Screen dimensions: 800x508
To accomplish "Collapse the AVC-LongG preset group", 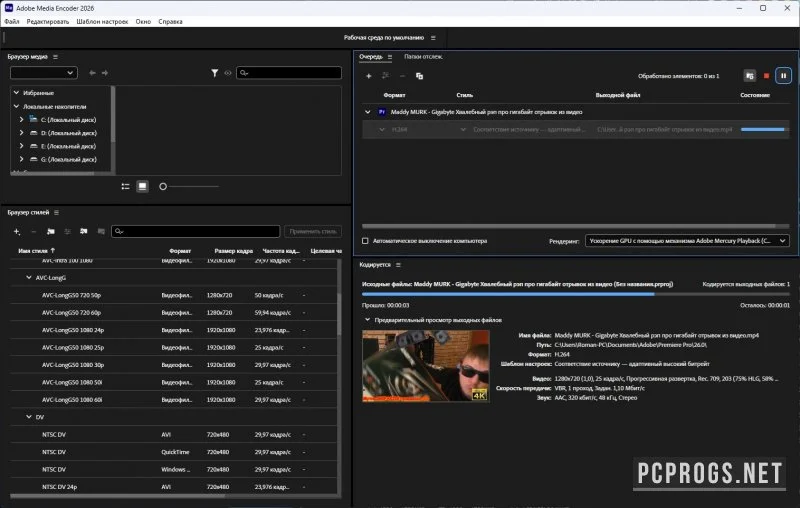I will point(29,277).
